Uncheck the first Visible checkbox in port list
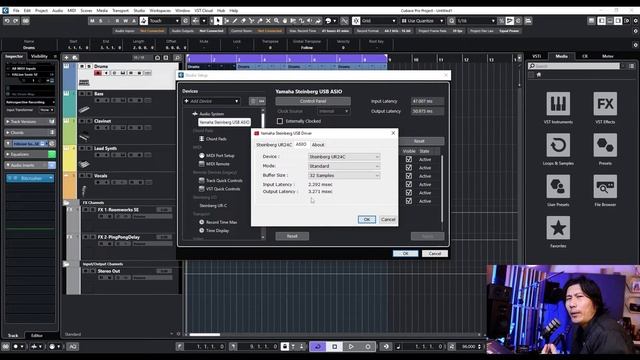The width and height of the screenshot is (640, 360). 409,160
